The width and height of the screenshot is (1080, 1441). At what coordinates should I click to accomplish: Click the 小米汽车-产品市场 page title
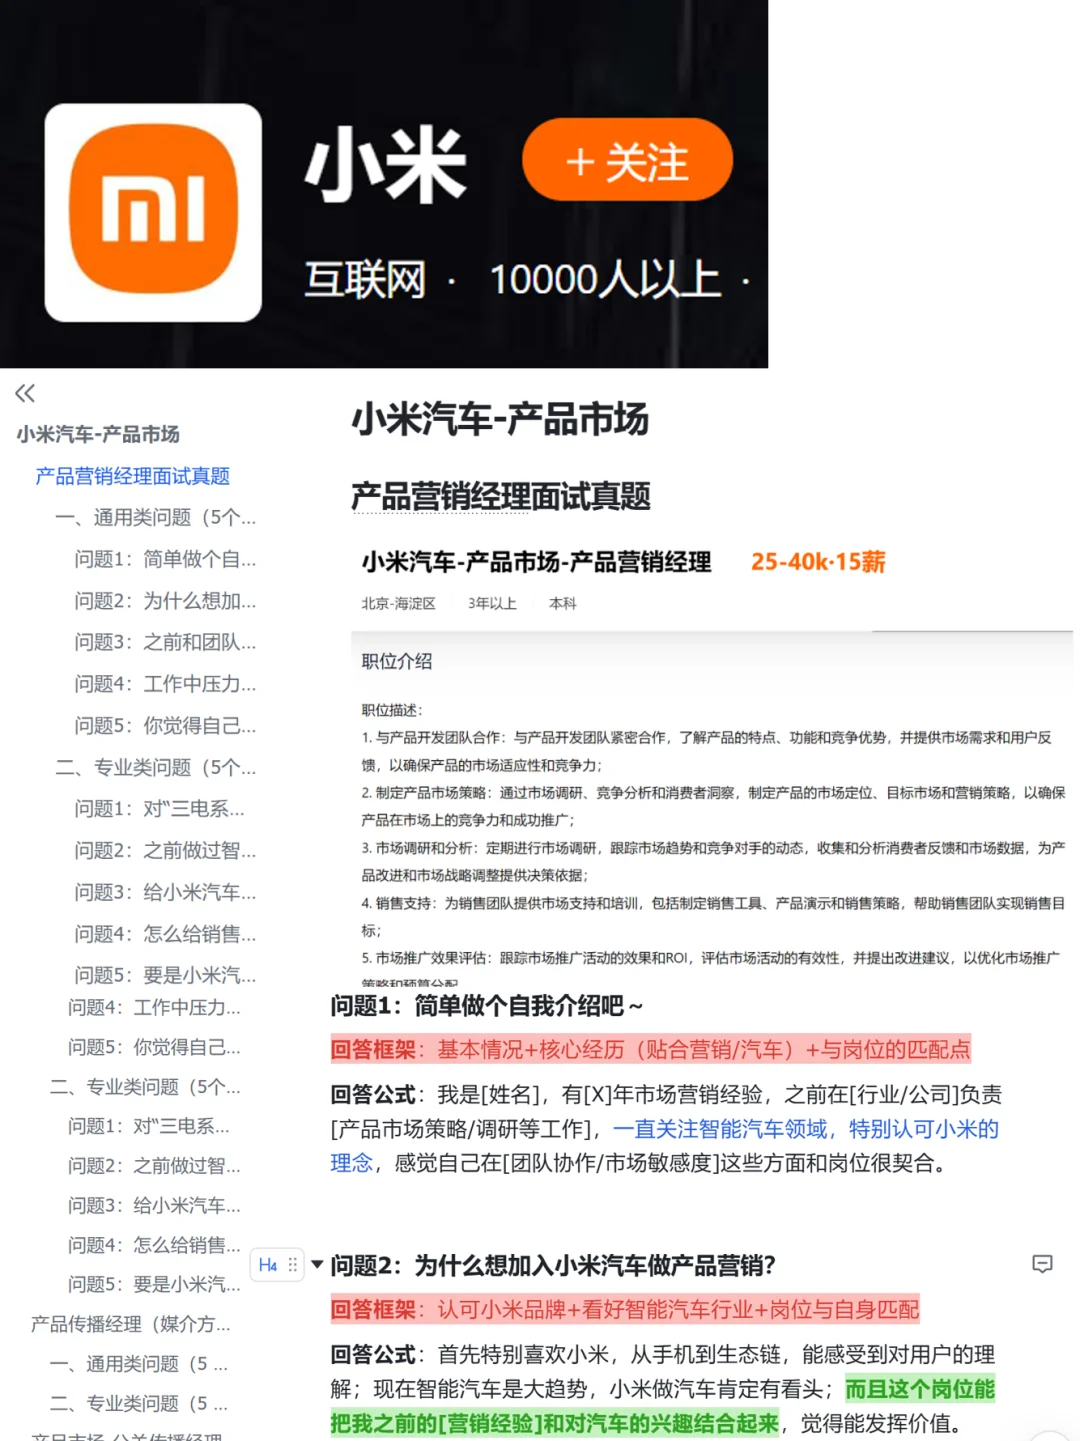tap(500, 419)
